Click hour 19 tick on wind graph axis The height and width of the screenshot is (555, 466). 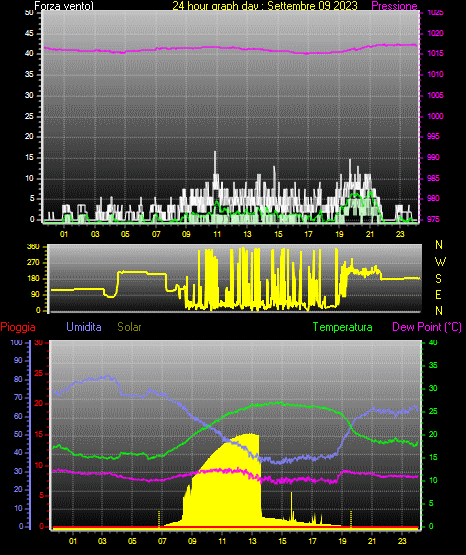(x=339, y=234)
